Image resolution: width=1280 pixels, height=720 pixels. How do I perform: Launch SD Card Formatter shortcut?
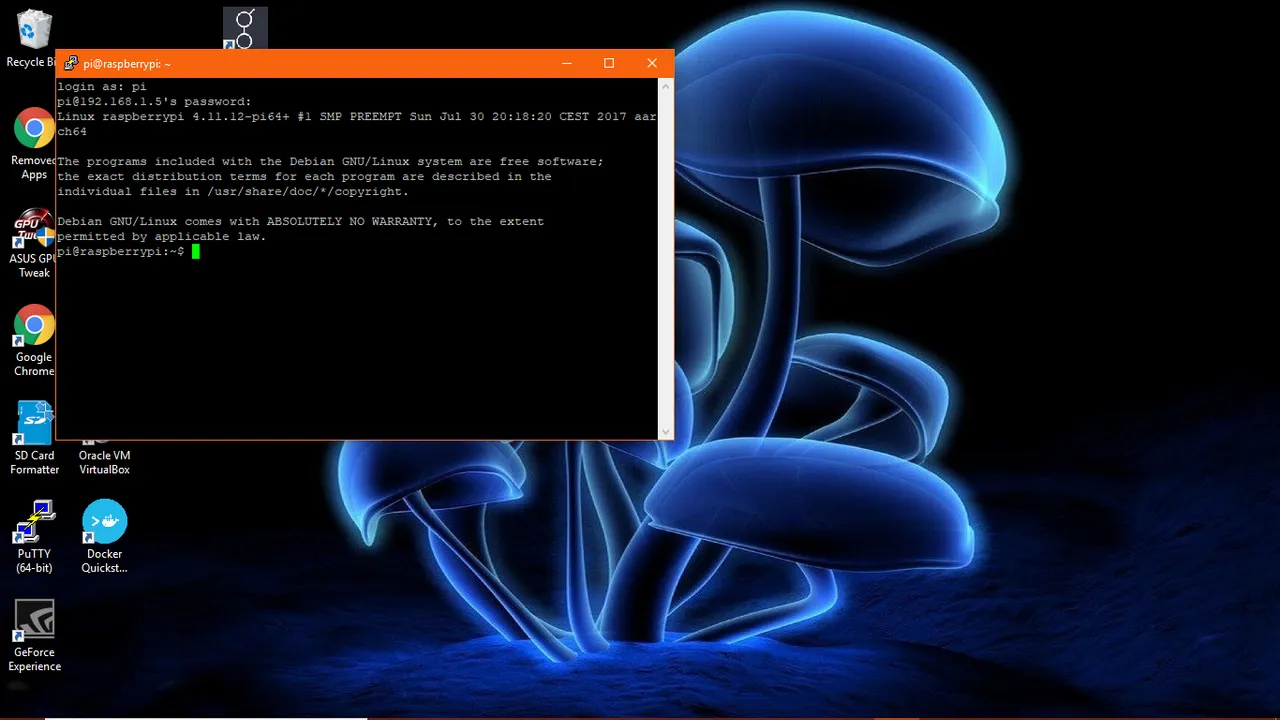click(x=34, y=438)
